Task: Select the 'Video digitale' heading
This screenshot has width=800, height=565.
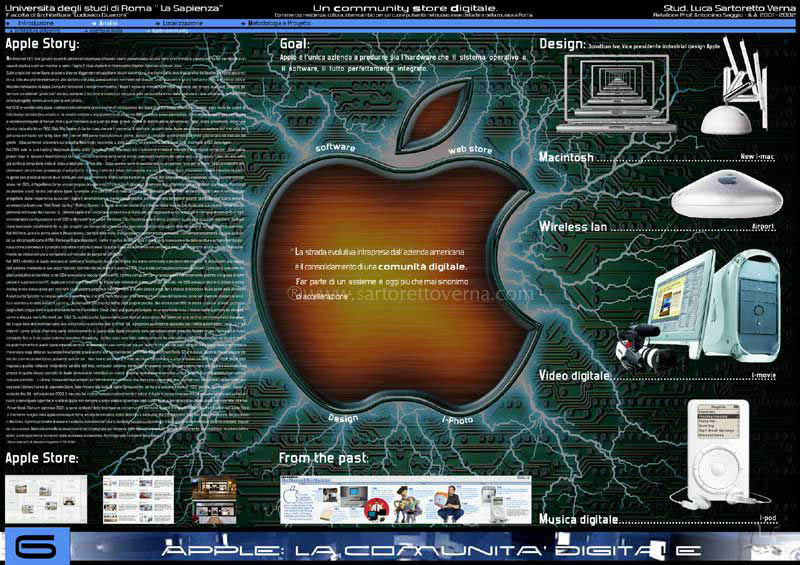Action: click(x=574, y=376)
